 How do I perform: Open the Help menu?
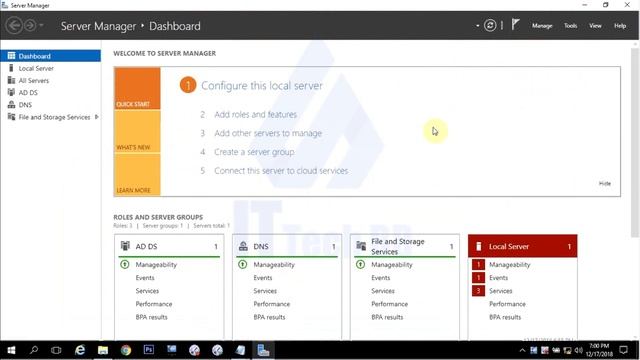pyautogui.click(x=620, y=26)
